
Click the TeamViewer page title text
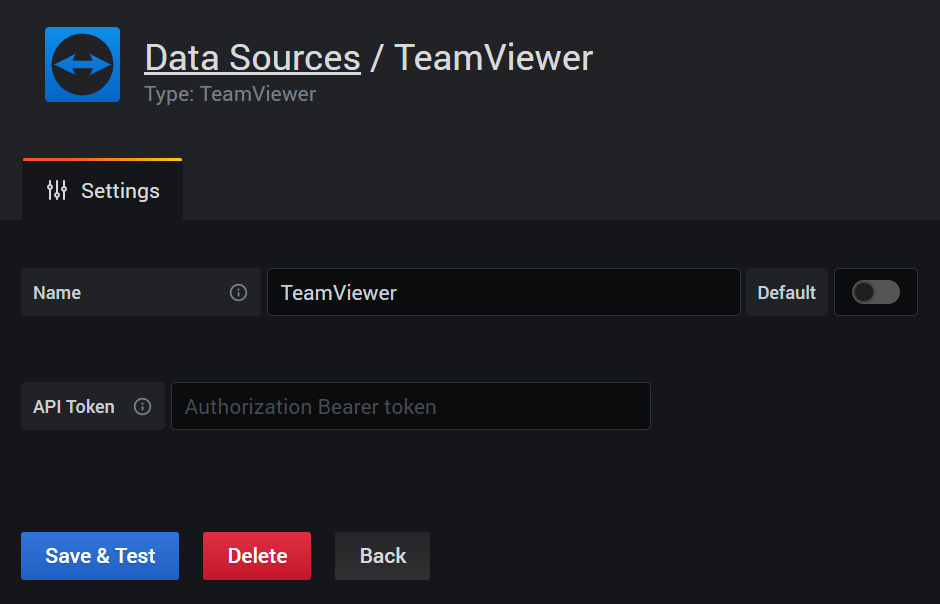494,58
